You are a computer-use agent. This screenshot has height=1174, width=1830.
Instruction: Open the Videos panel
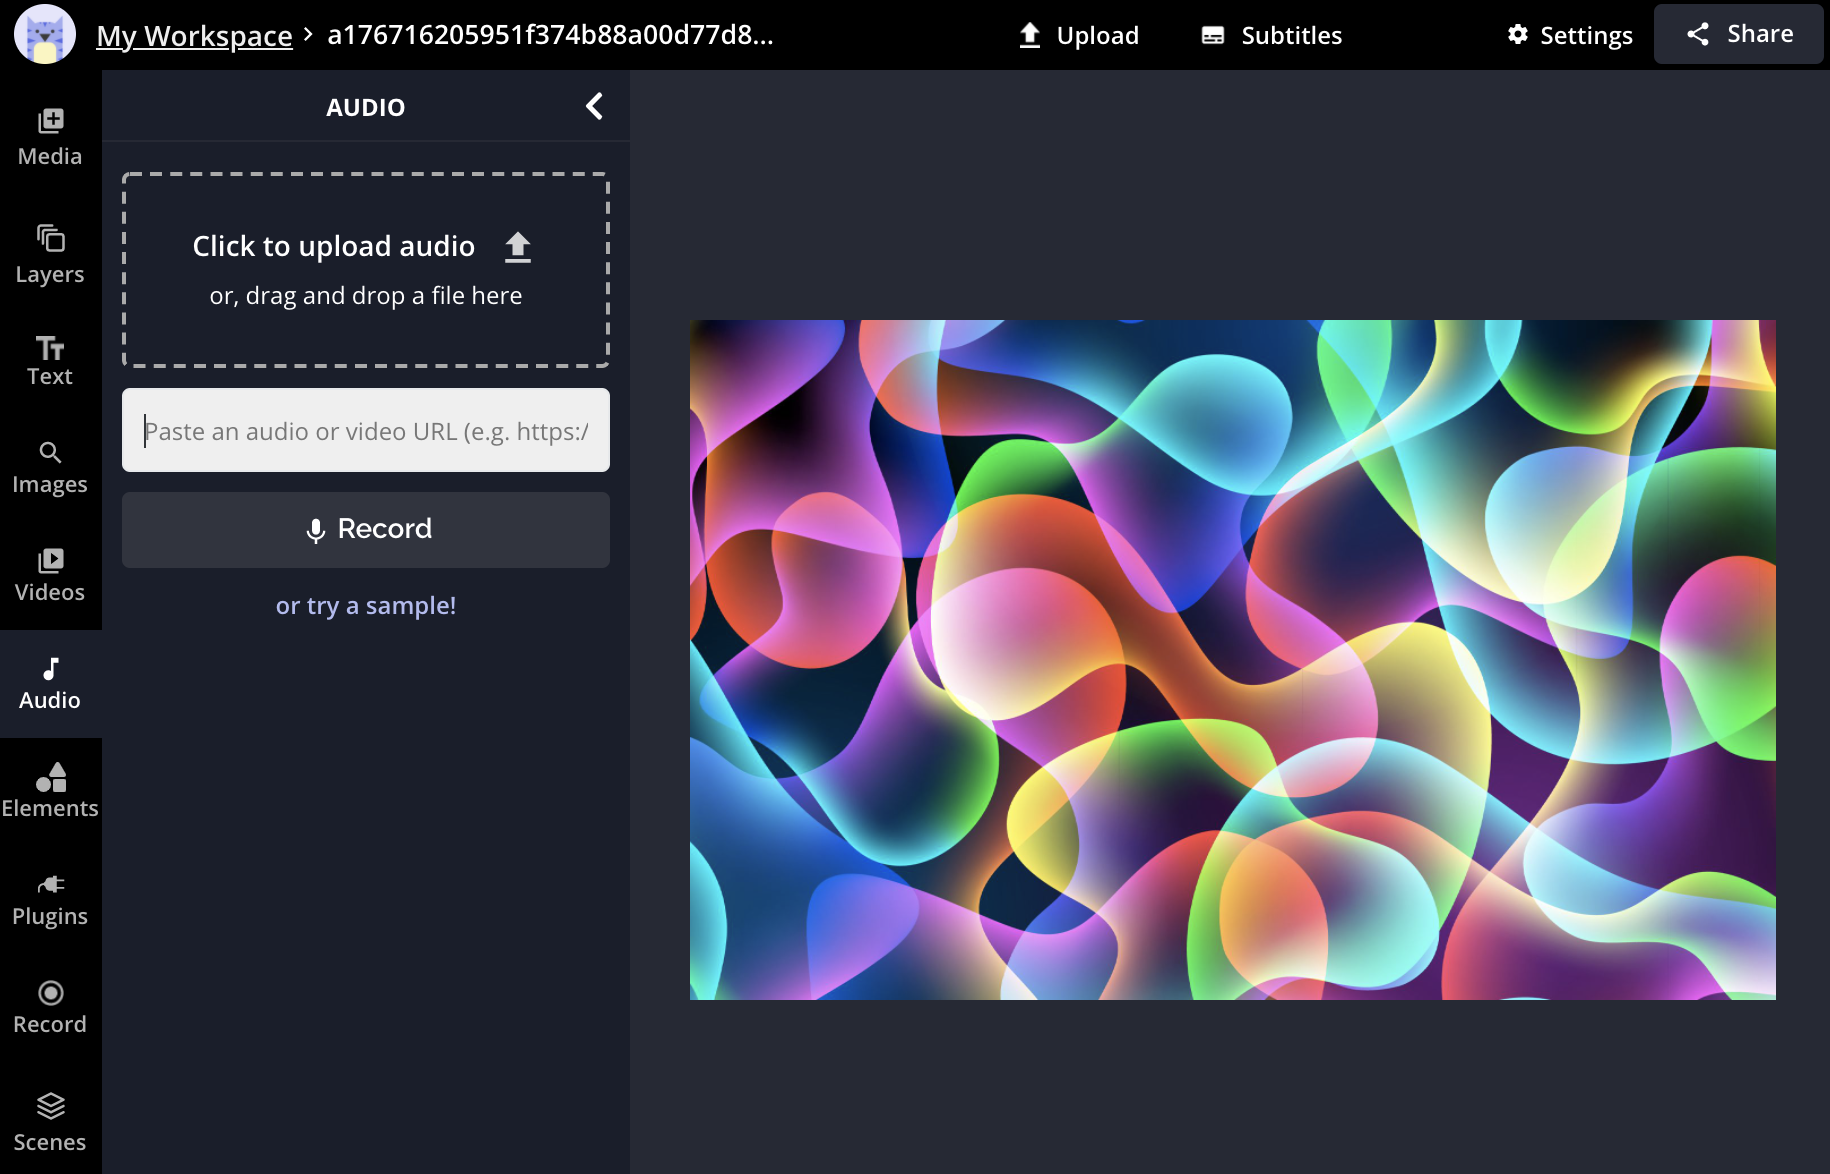[50, 575]
